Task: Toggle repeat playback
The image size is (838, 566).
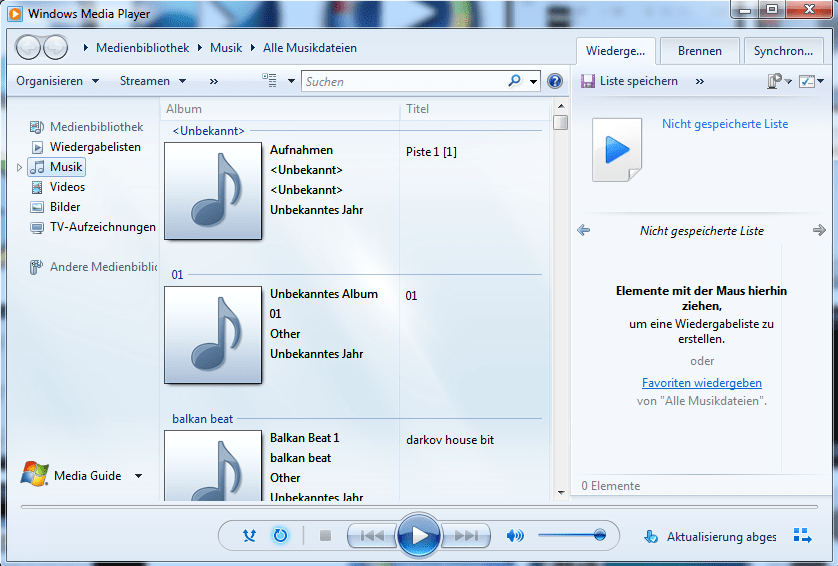Action: 280,535
